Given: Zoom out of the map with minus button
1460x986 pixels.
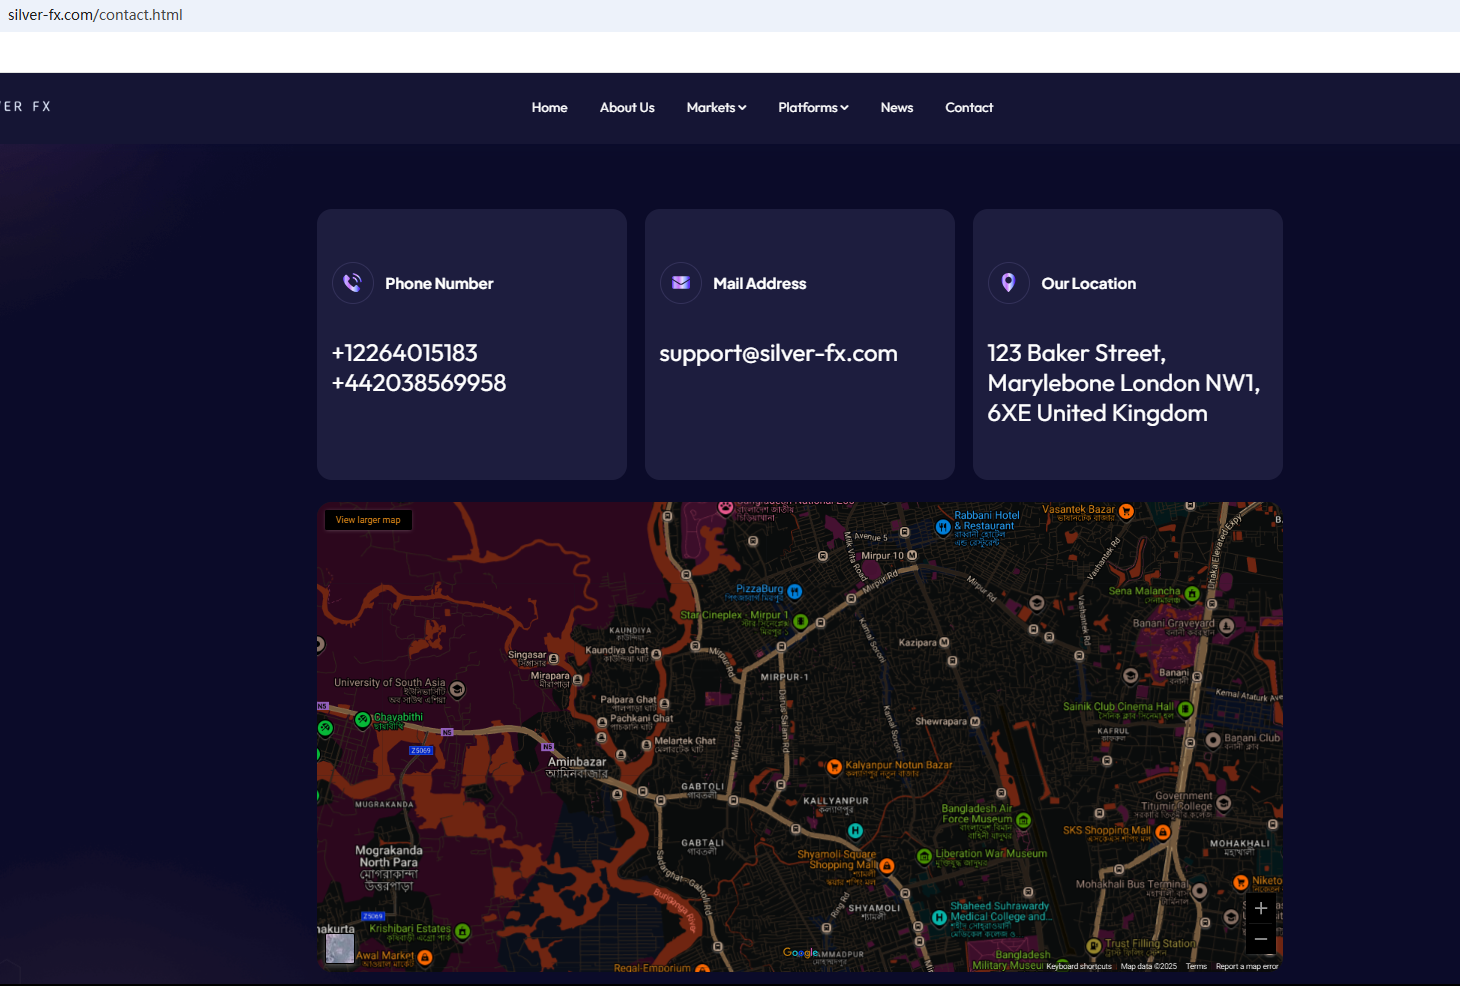Looking at the screenshot, I should pos(1261,939).
